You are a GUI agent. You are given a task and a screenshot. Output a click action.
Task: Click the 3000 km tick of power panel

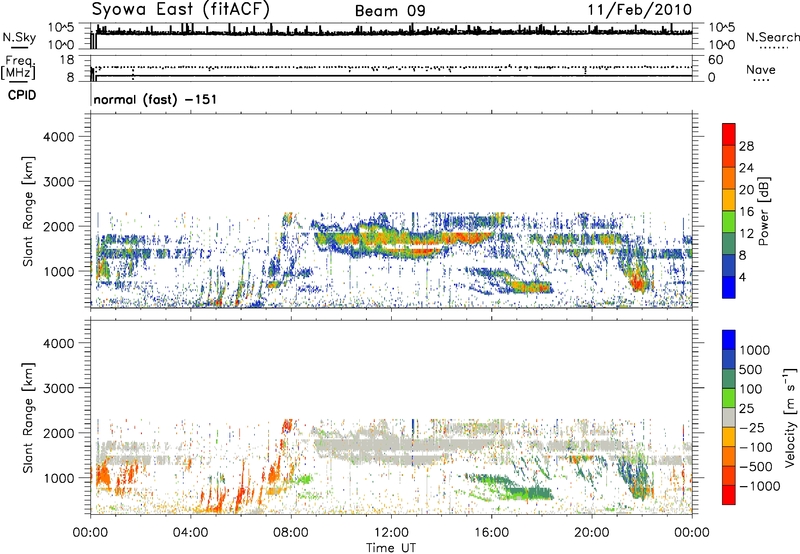tap(59, 182)
